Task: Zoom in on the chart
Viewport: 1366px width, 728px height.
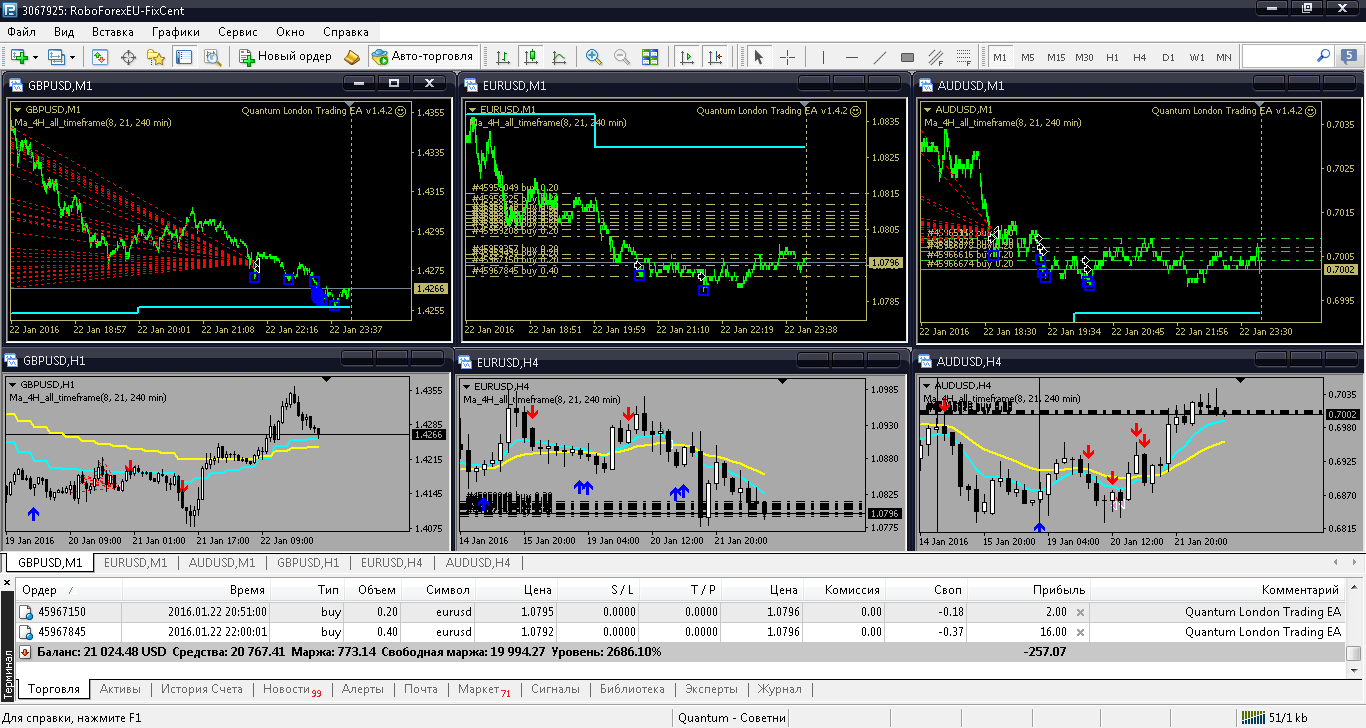Action: coord(594,57)
